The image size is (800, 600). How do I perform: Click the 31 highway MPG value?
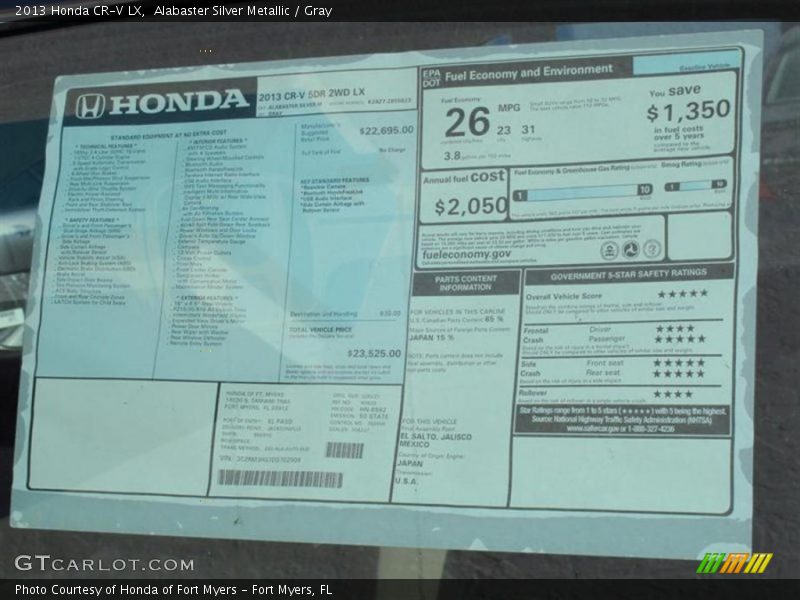click(x=528, y=130)
